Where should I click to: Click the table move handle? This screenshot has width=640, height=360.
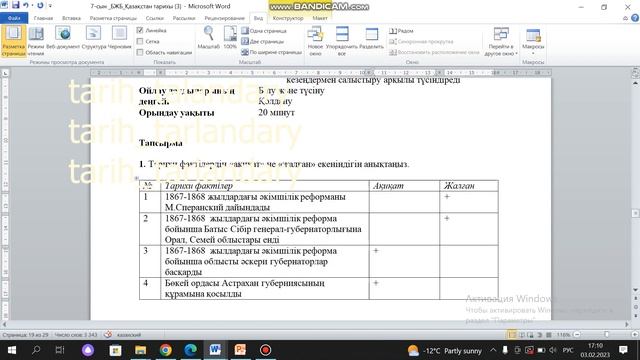click(x=136, y=178)
